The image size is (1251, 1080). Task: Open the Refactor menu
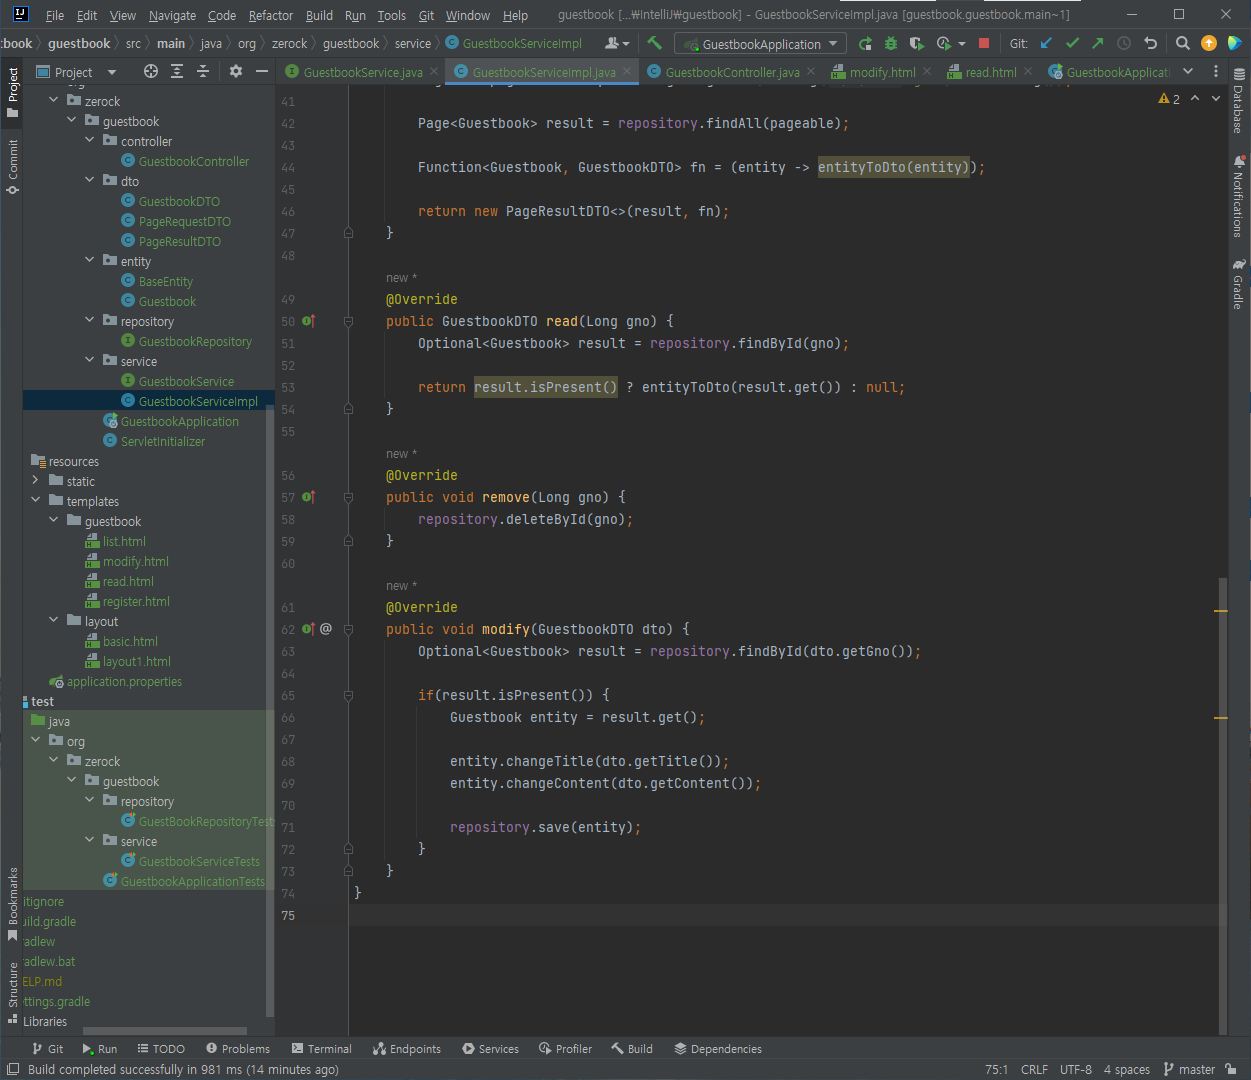270,15
